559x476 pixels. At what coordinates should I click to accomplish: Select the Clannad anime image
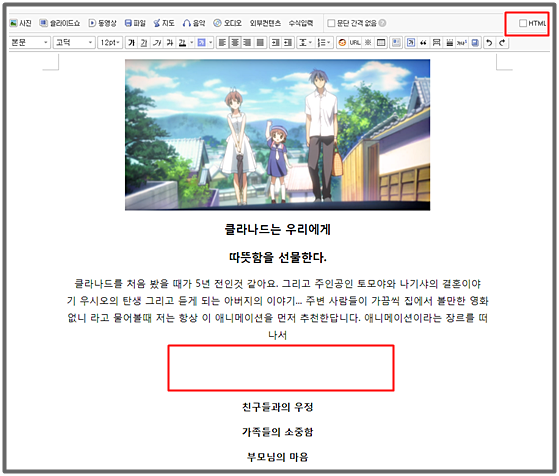pos(277,135)
